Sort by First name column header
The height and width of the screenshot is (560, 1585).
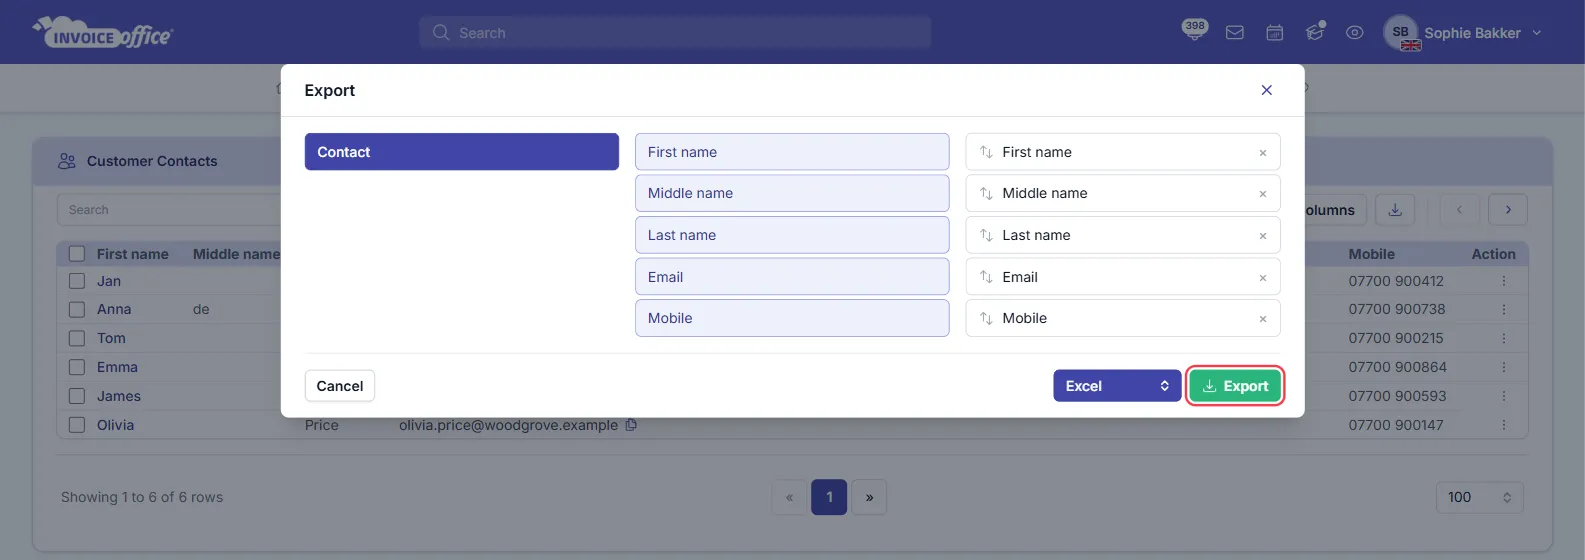[133, 254]
